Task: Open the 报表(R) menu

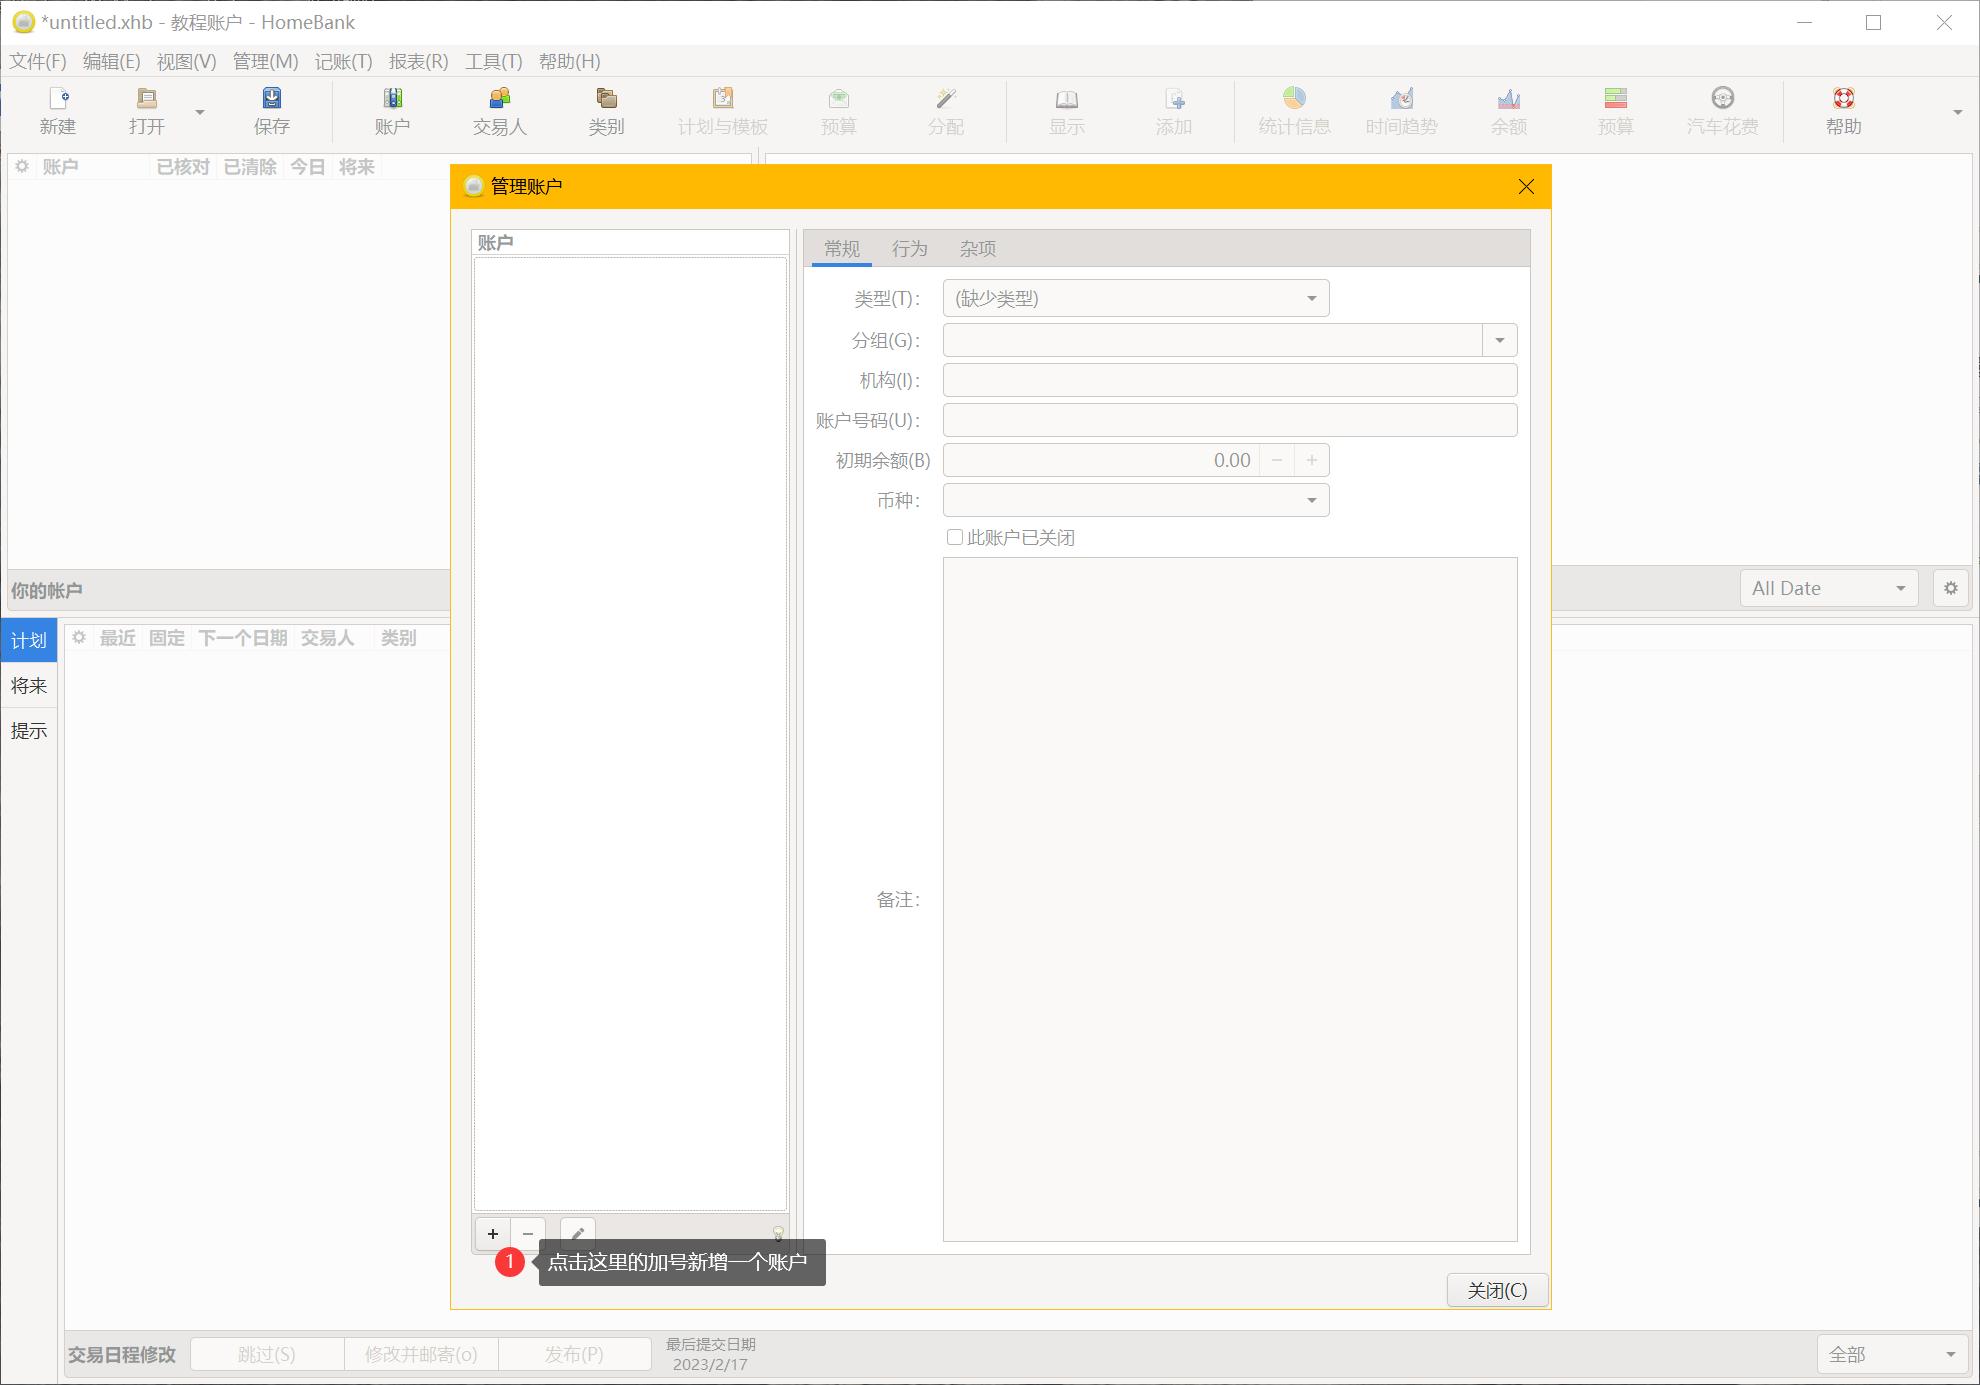Action: (x=418, y=61)
